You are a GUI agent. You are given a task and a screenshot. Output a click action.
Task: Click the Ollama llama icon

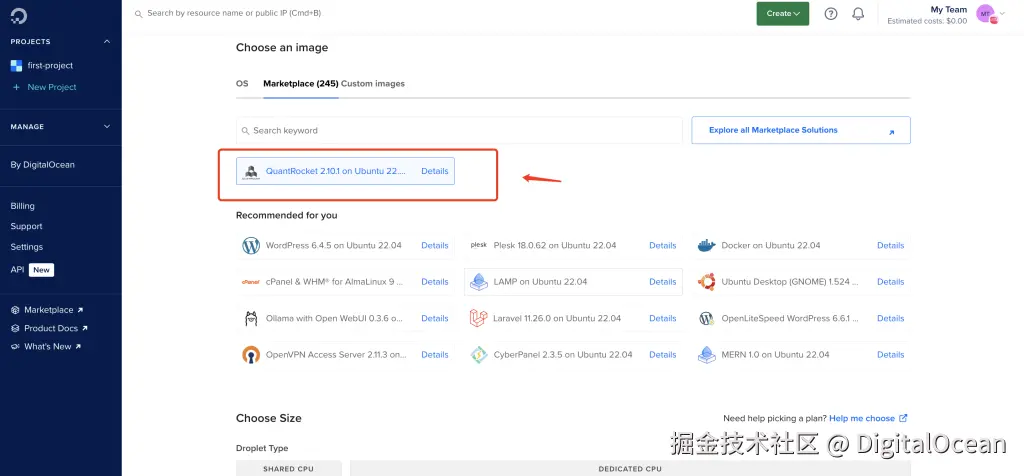pyautogui.click(x=251, y=319)
